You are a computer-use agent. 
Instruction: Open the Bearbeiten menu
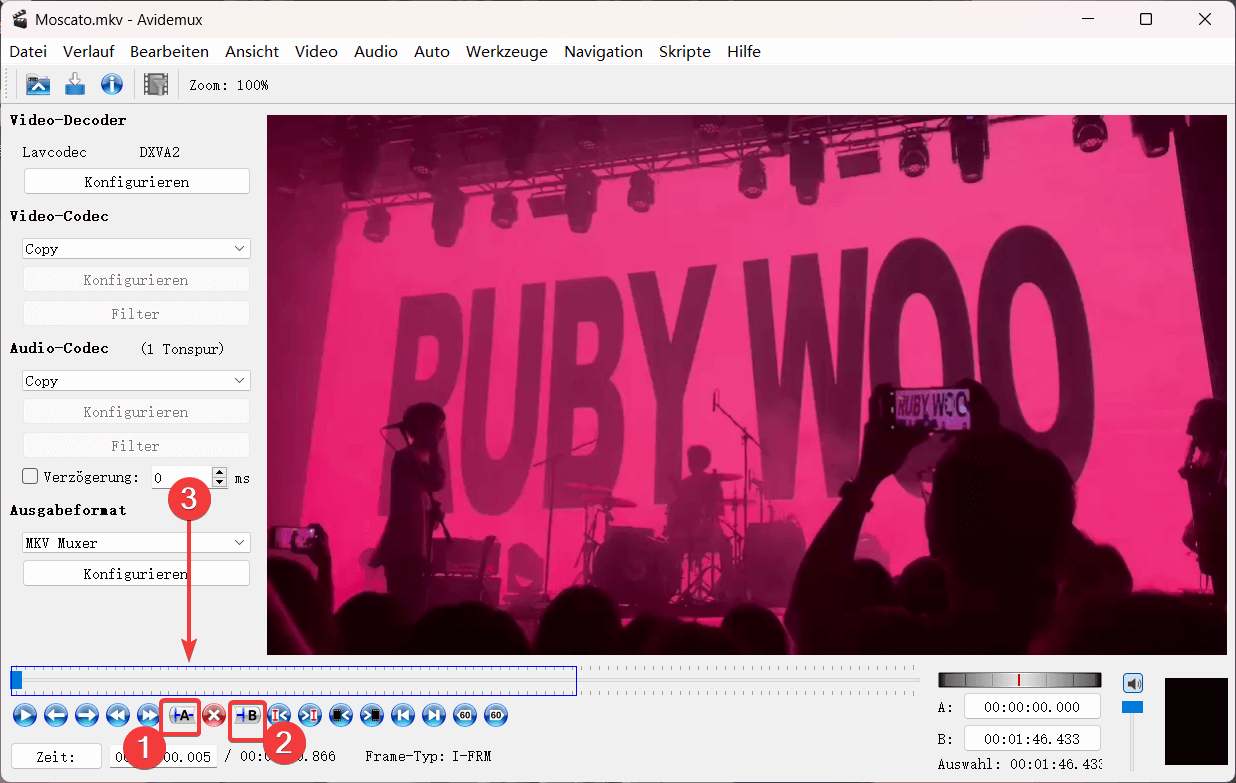pos(169,51)
